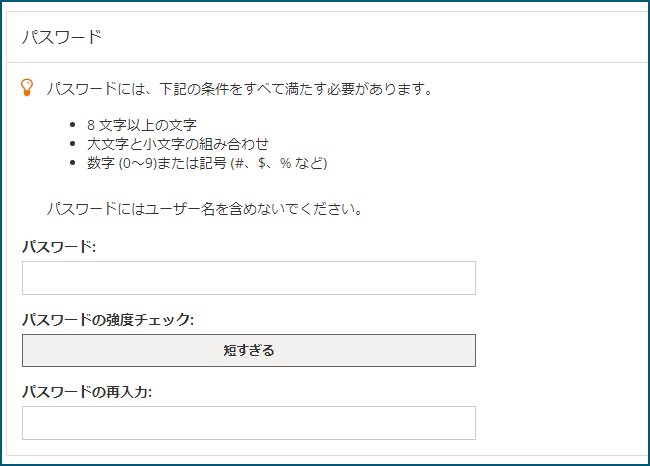Click the 大文字と小文字の組み合わせ requirement

[x=178, y=144]
